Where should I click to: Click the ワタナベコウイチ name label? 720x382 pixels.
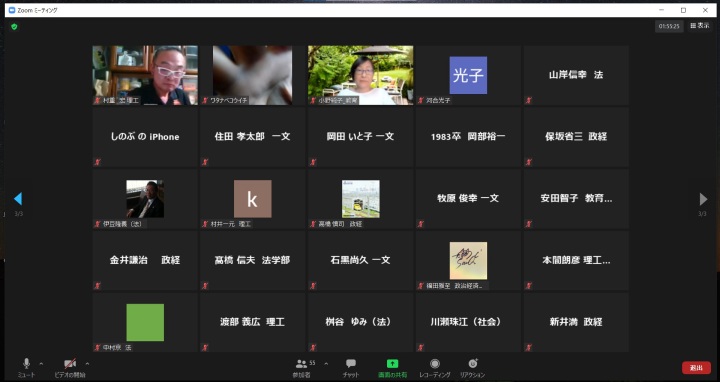pyautogui.click(x=229, y=101)
